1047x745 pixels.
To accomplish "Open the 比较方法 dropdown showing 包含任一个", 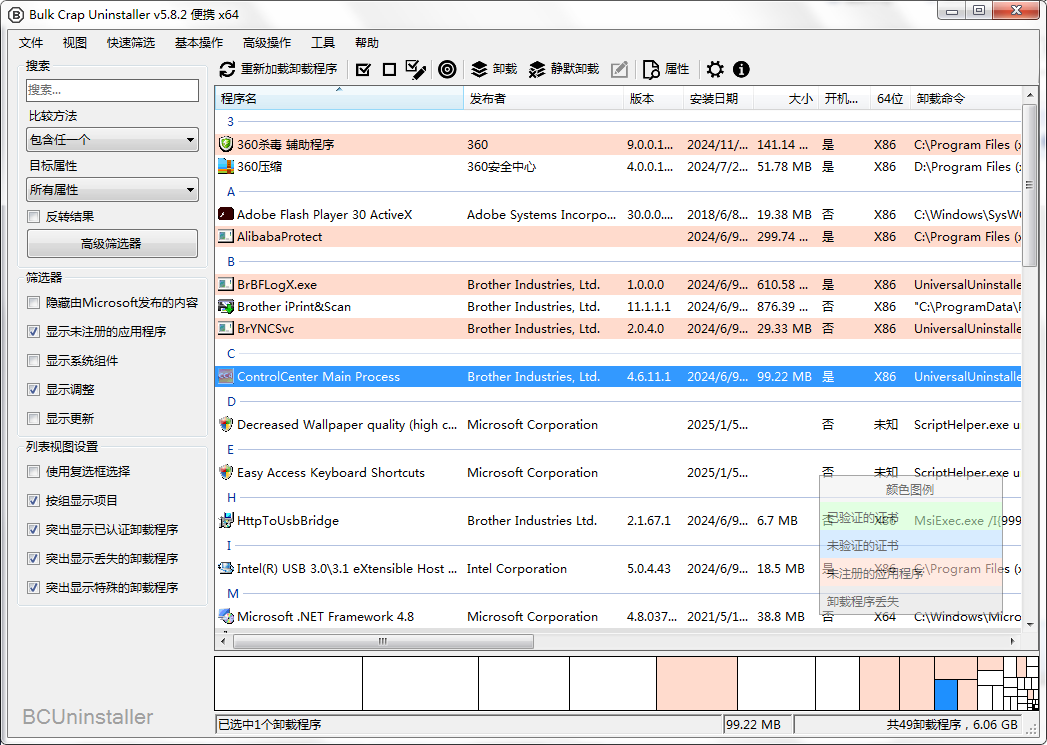I will tap(112, 140).
